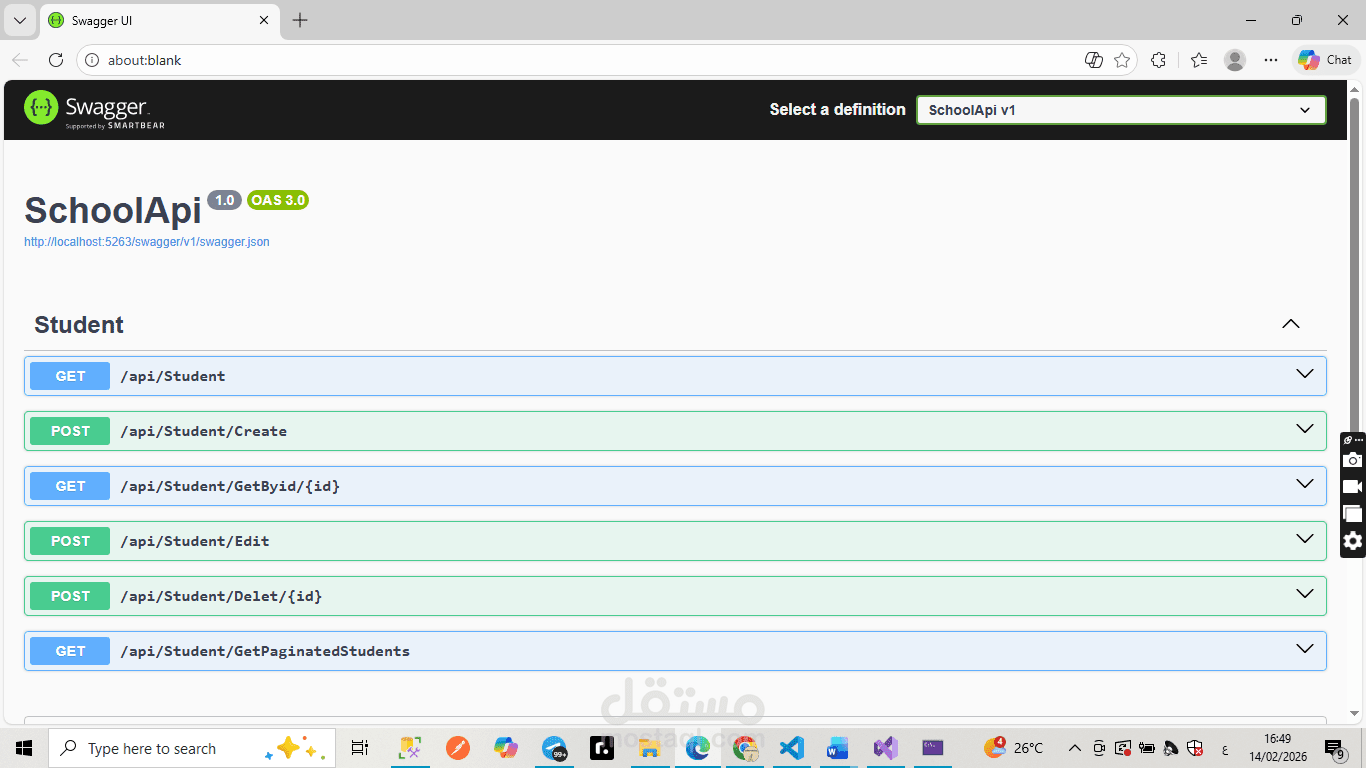The height and width of the screenshot is (768, 1366).
Task: Open the browser extensions icon
Action: point(1158,60)
